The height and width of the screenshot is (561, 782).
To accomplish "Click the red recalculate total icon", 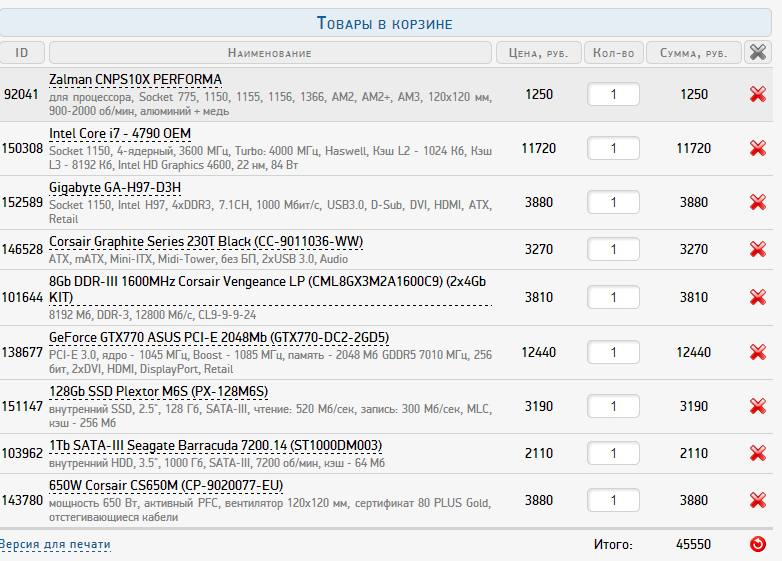I will tap(758, 544).
